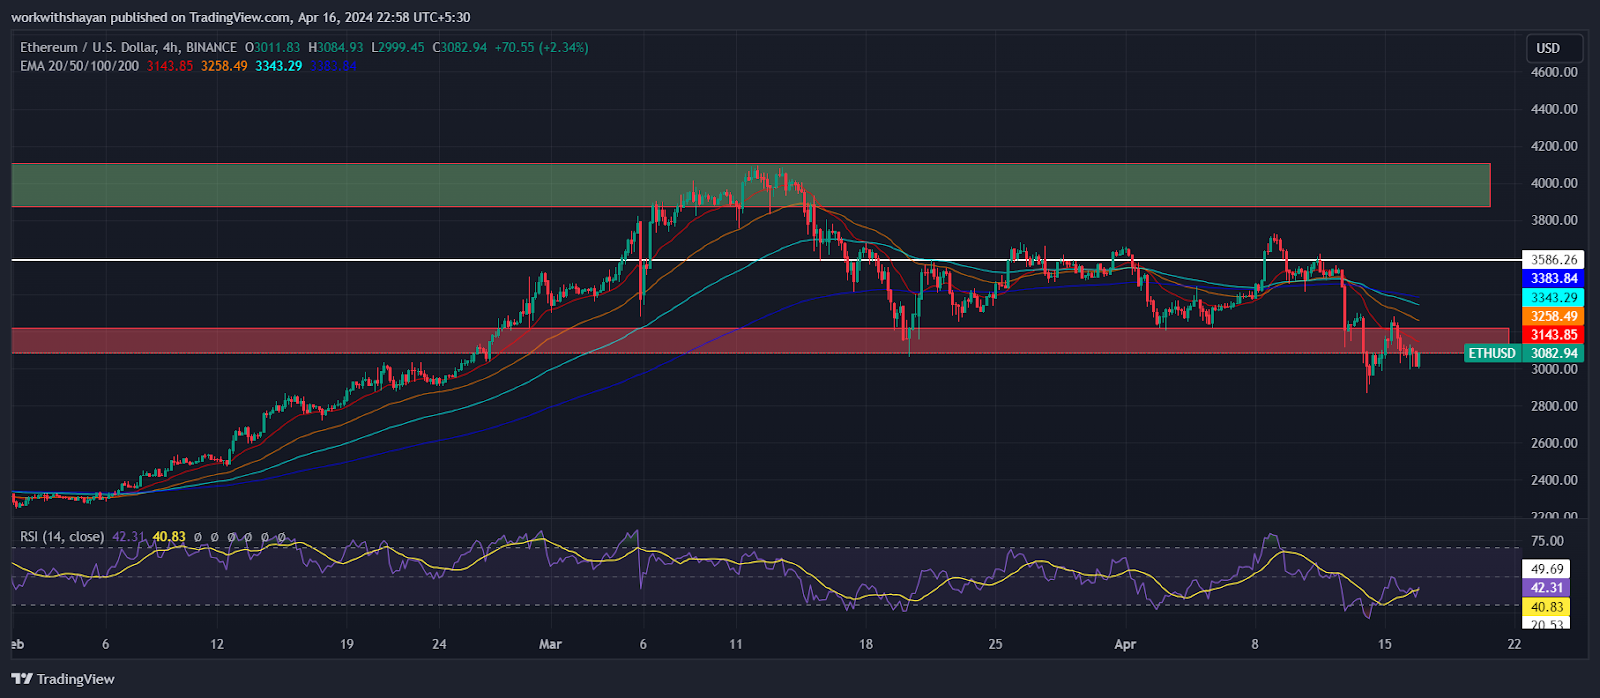Click the white 3586.26 horizontal line label
The image size is (1600, 698).
(1553, 260)
